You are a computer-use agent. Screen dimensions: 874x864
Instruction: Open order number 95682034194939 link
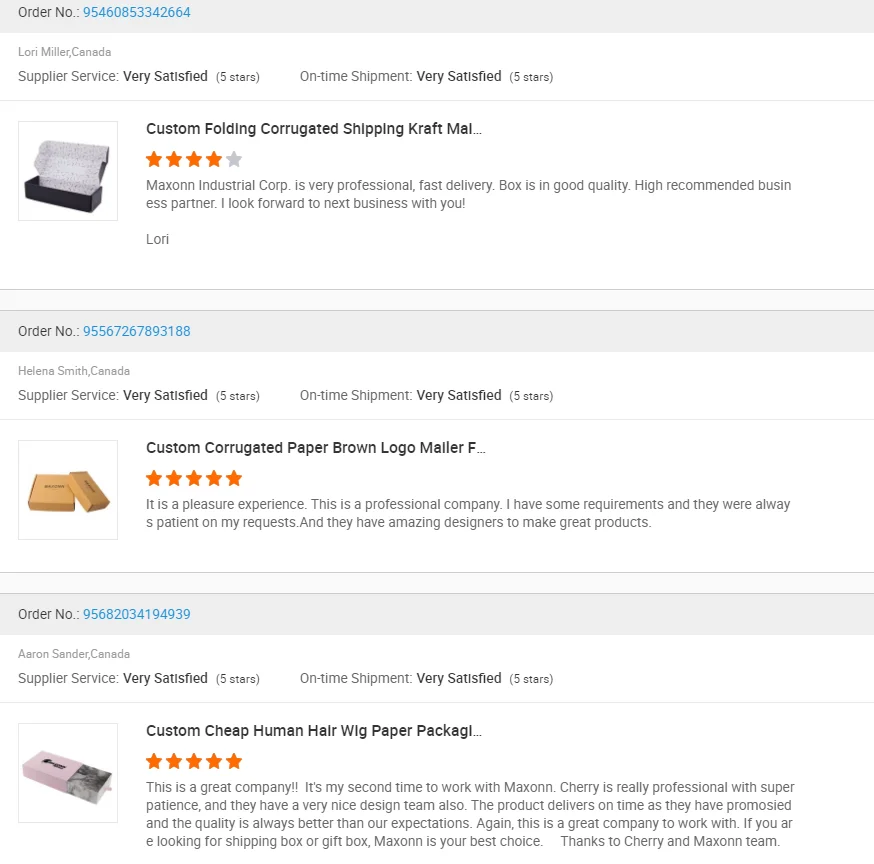point(136,614)
